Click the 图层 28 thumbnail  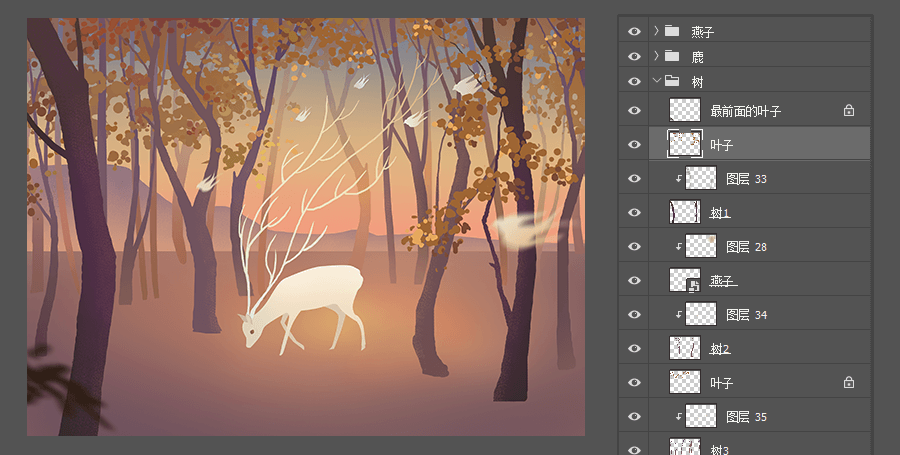[701, 246]
